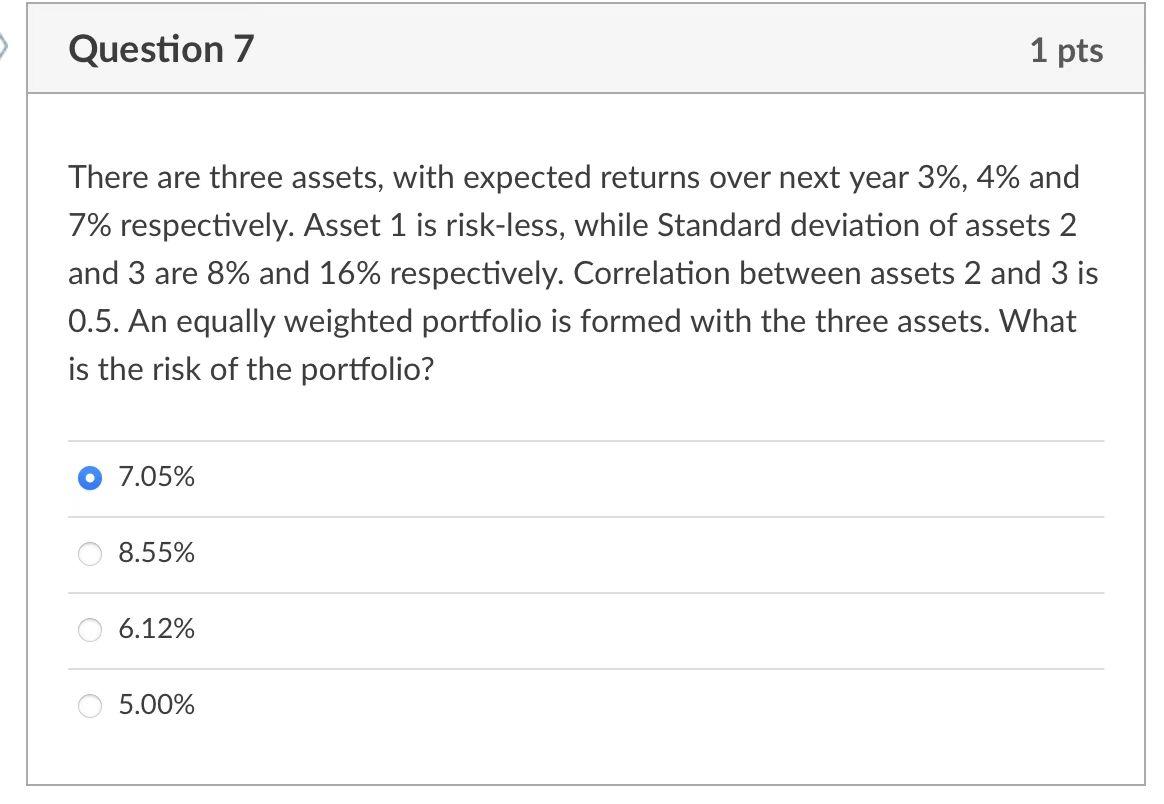Click the Question 7 header
Image resolution: width=1164 pixels, height=804 pixels.
(160, 48)
